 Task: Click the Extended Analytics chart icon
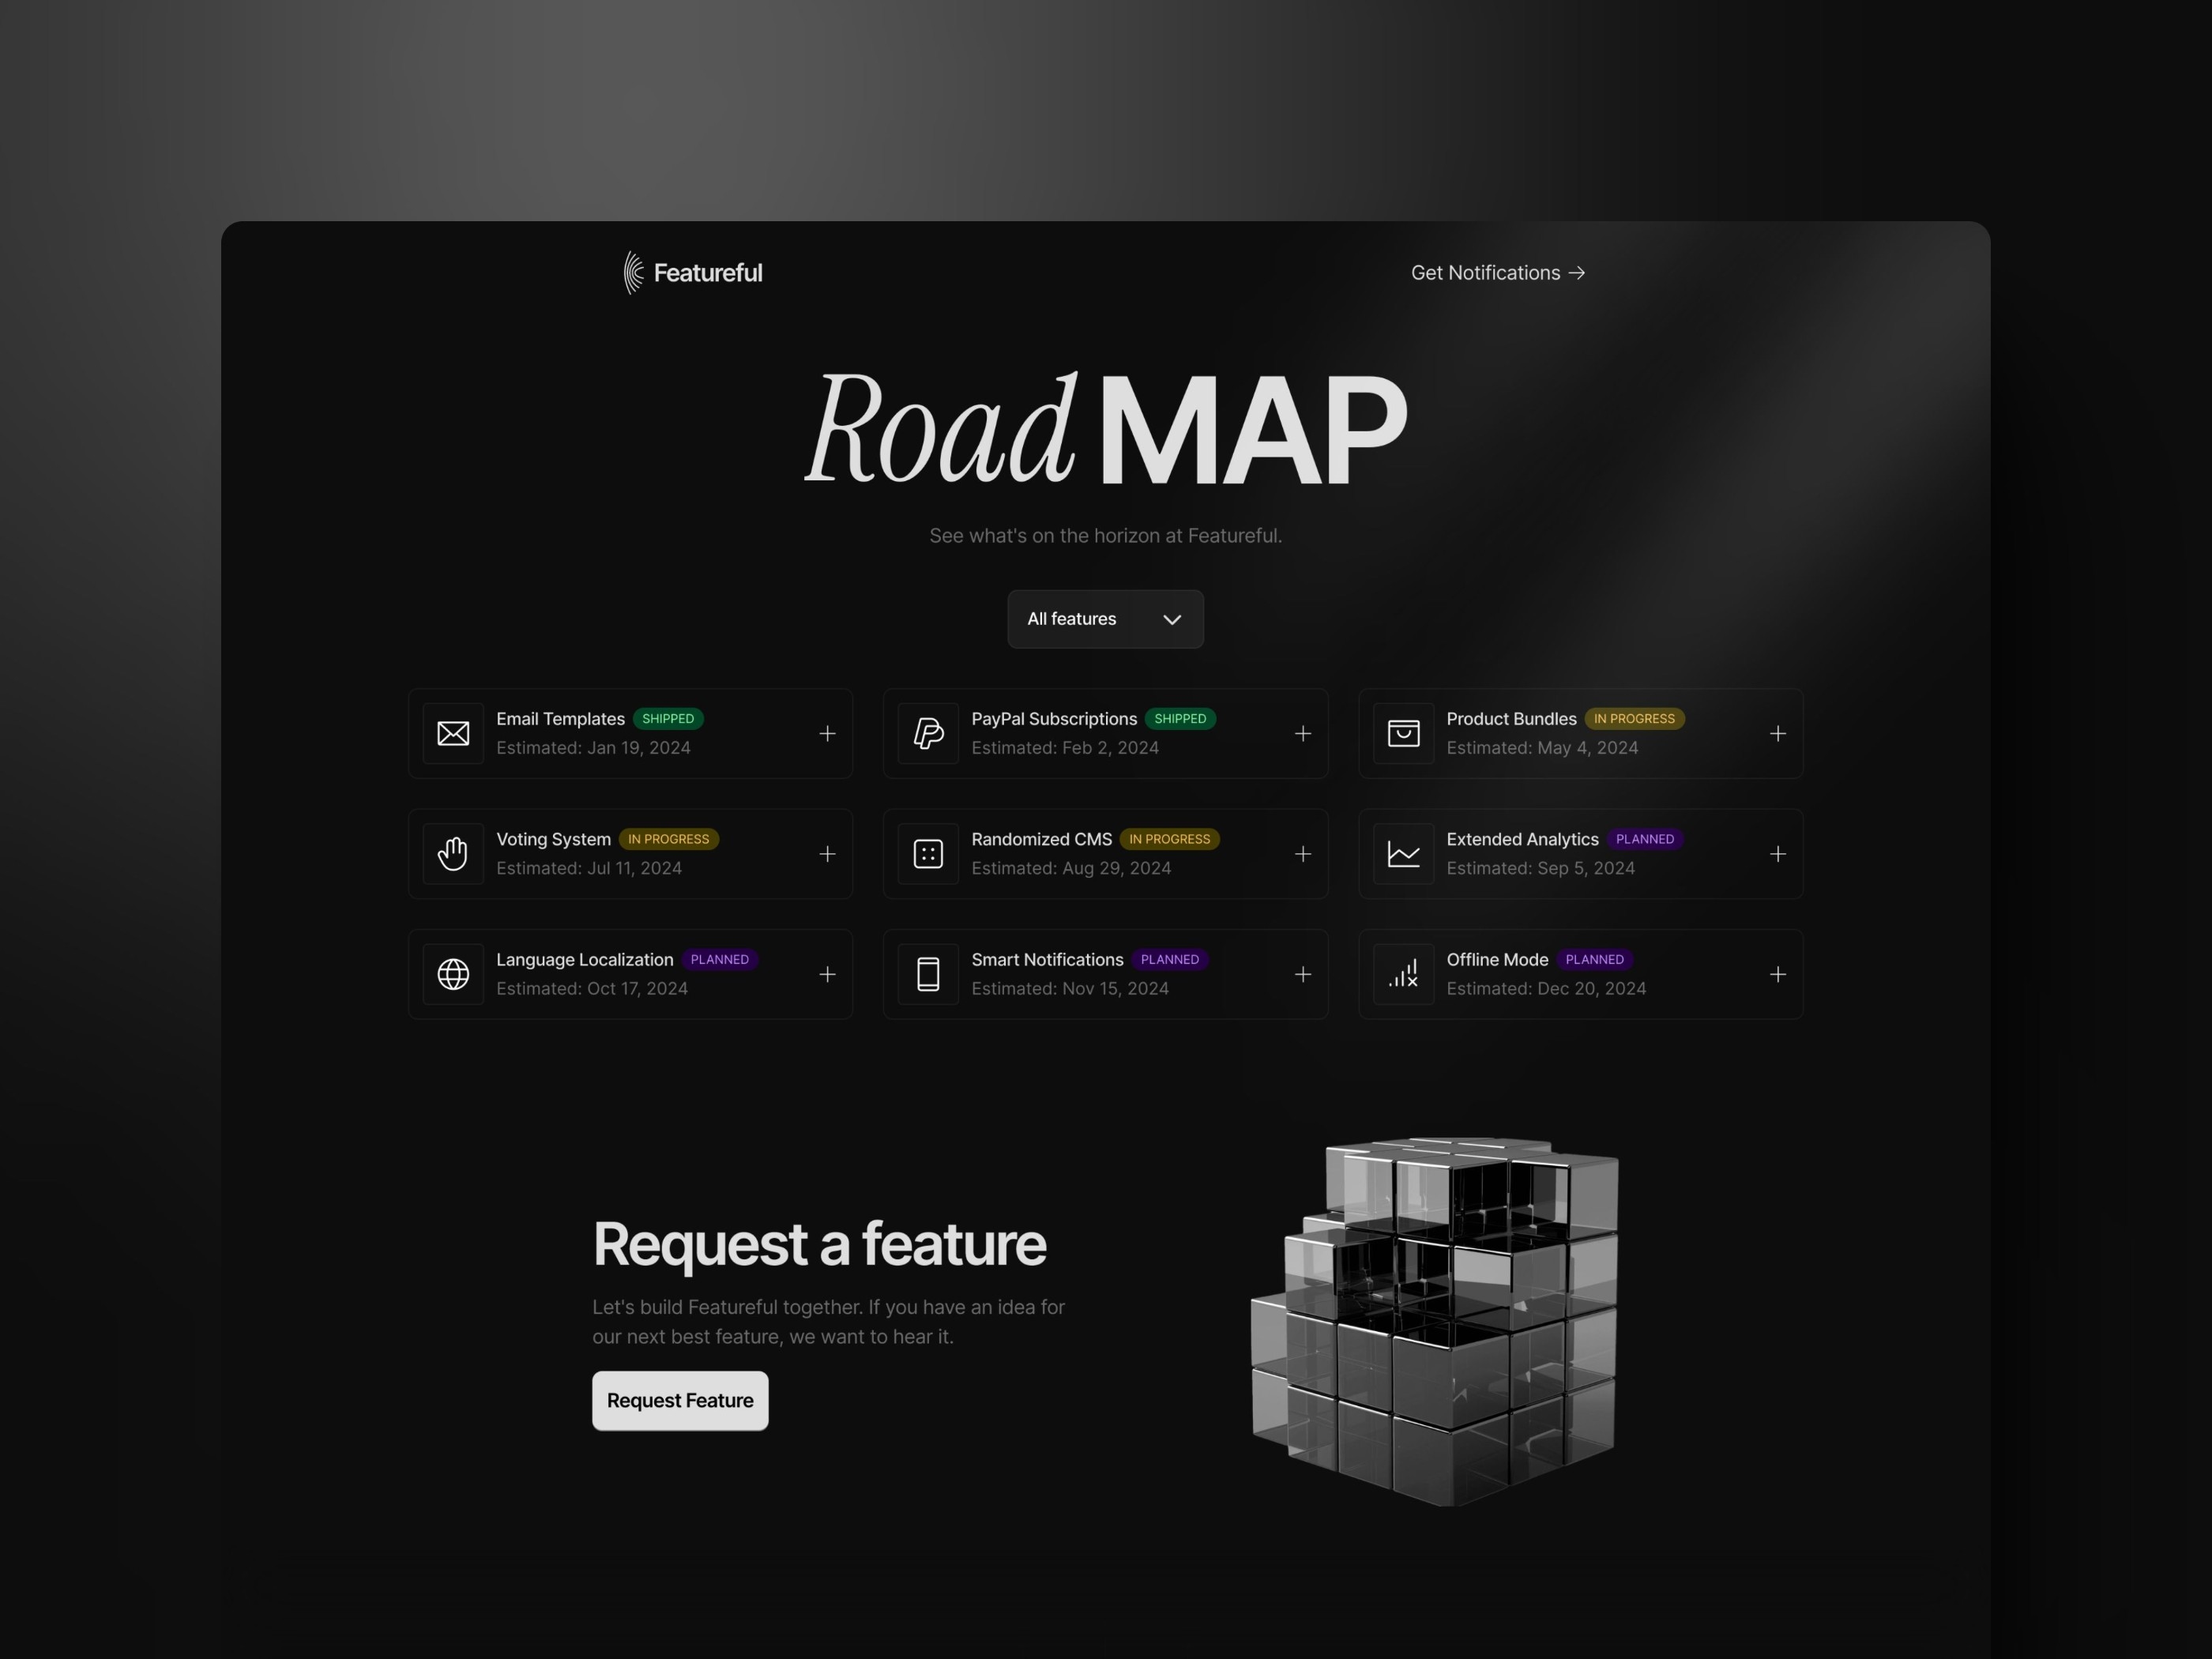1402,852
